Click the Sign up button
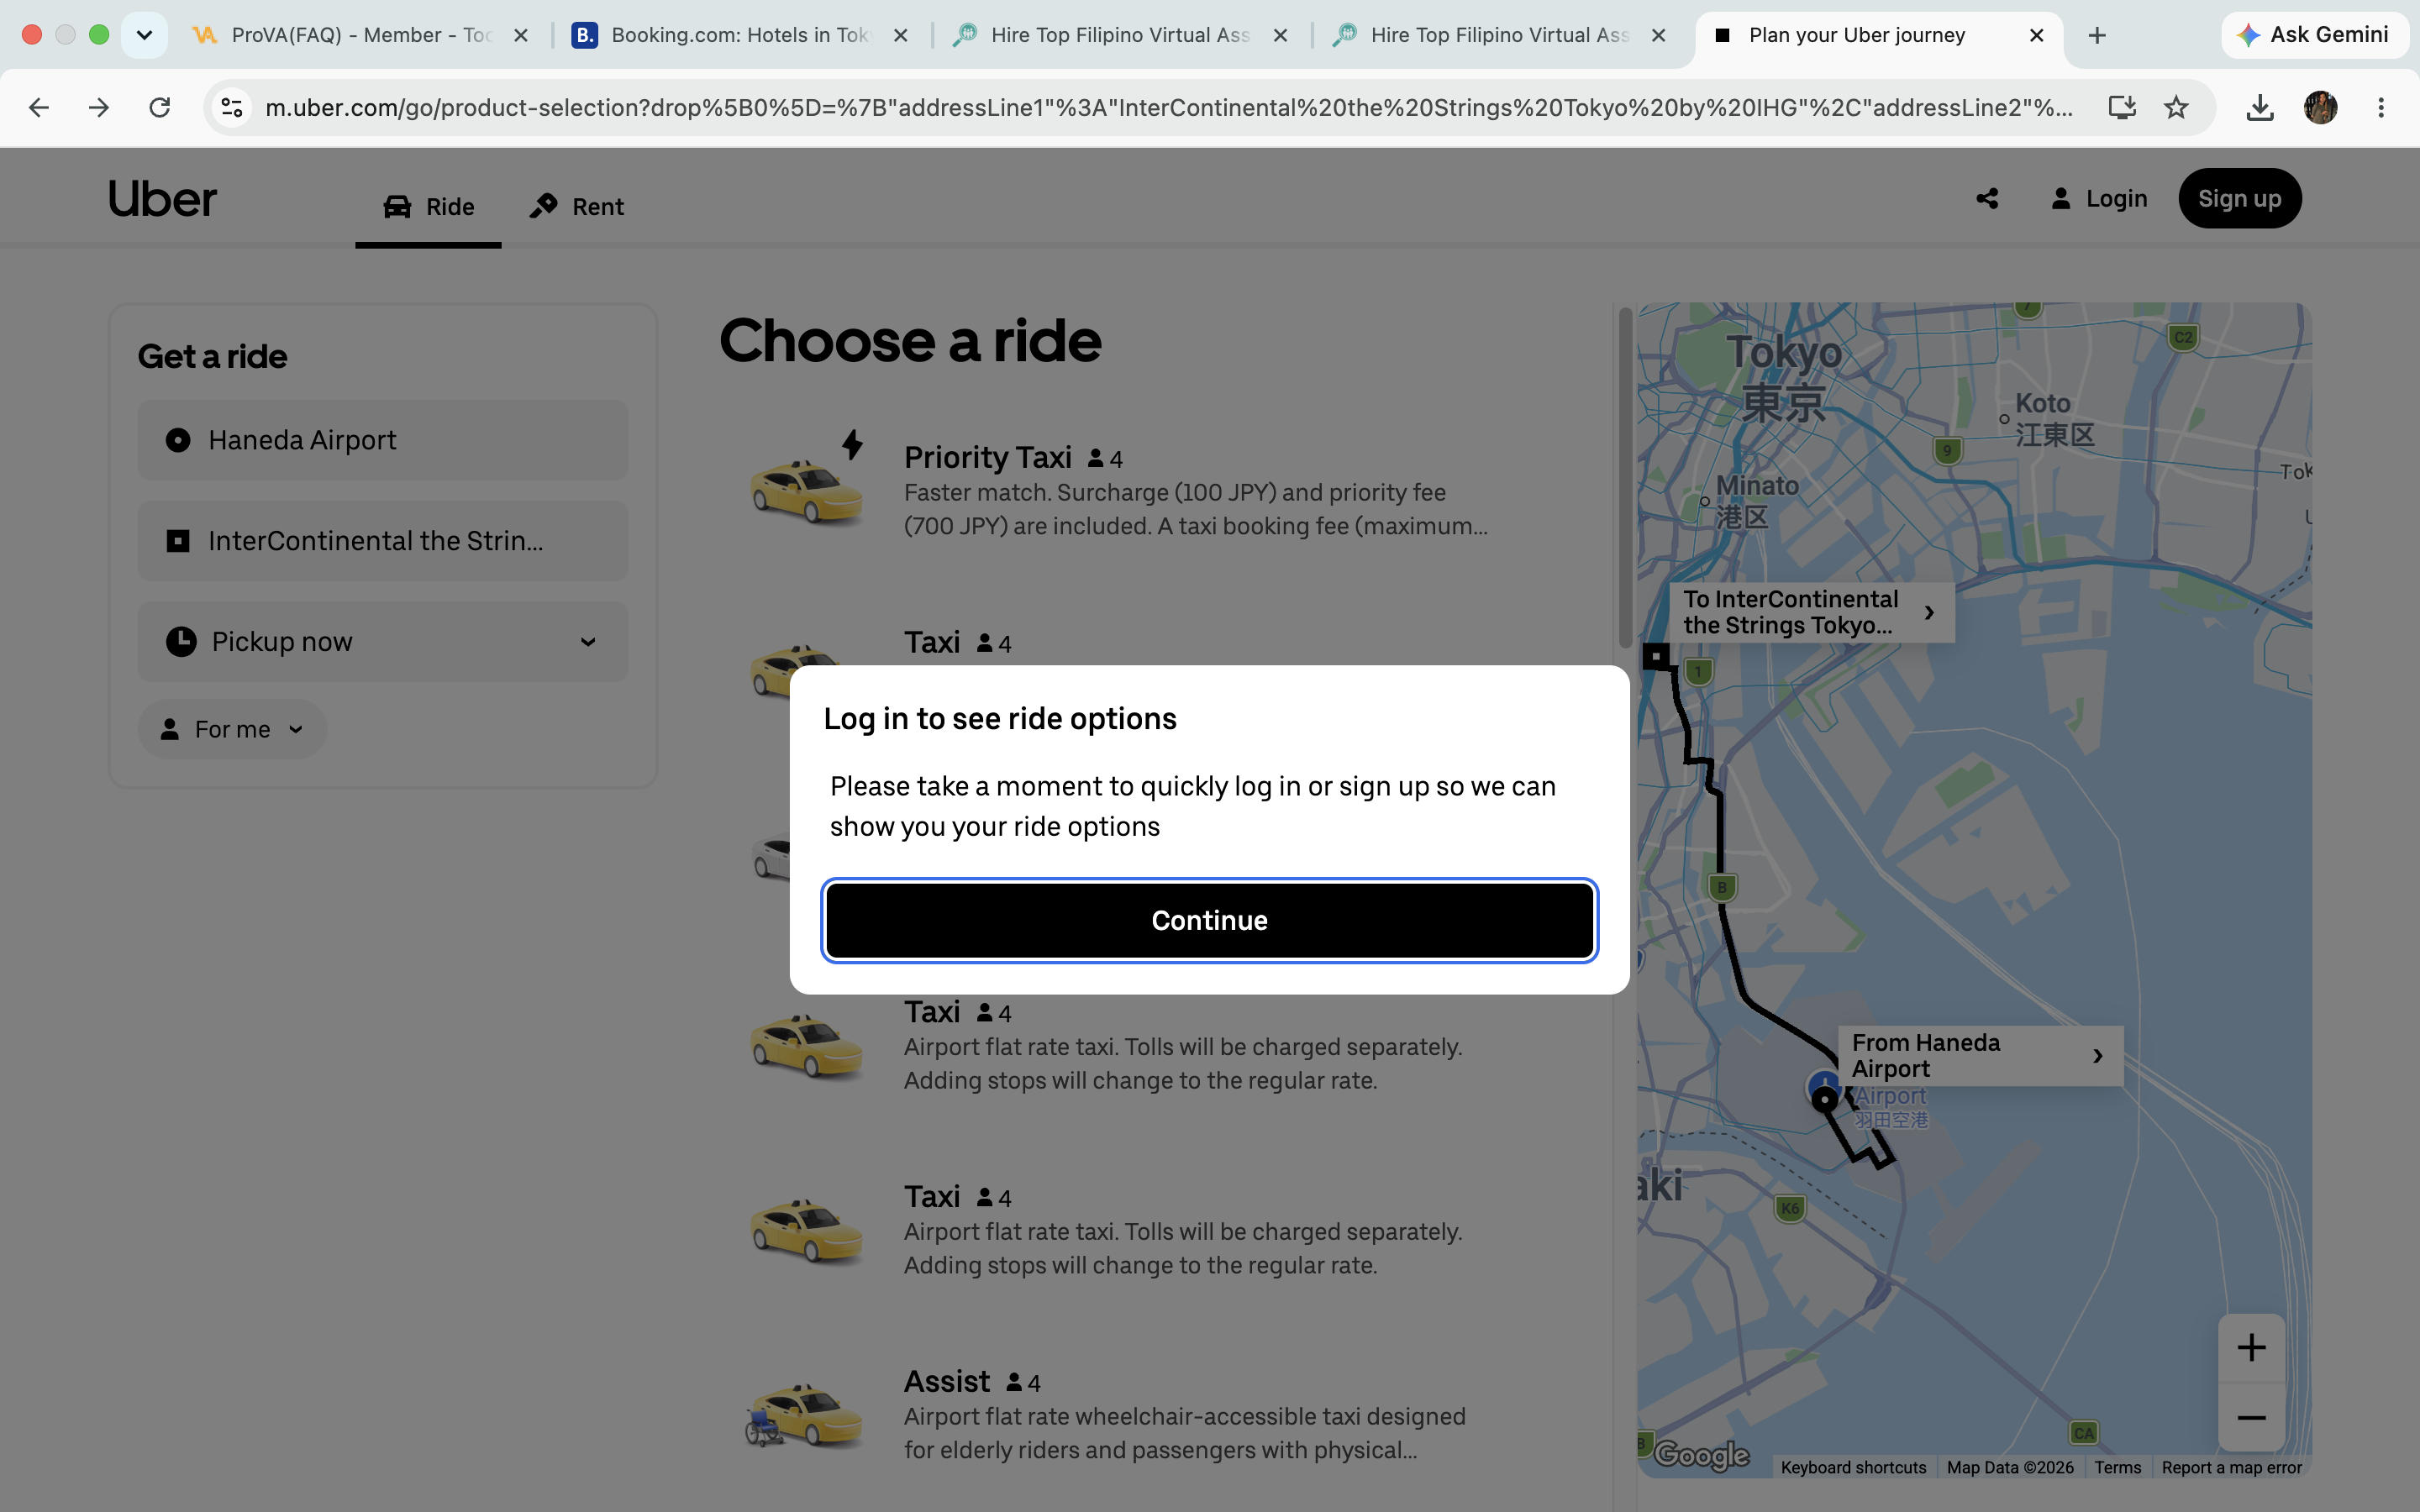 (x=2240, y=199)
